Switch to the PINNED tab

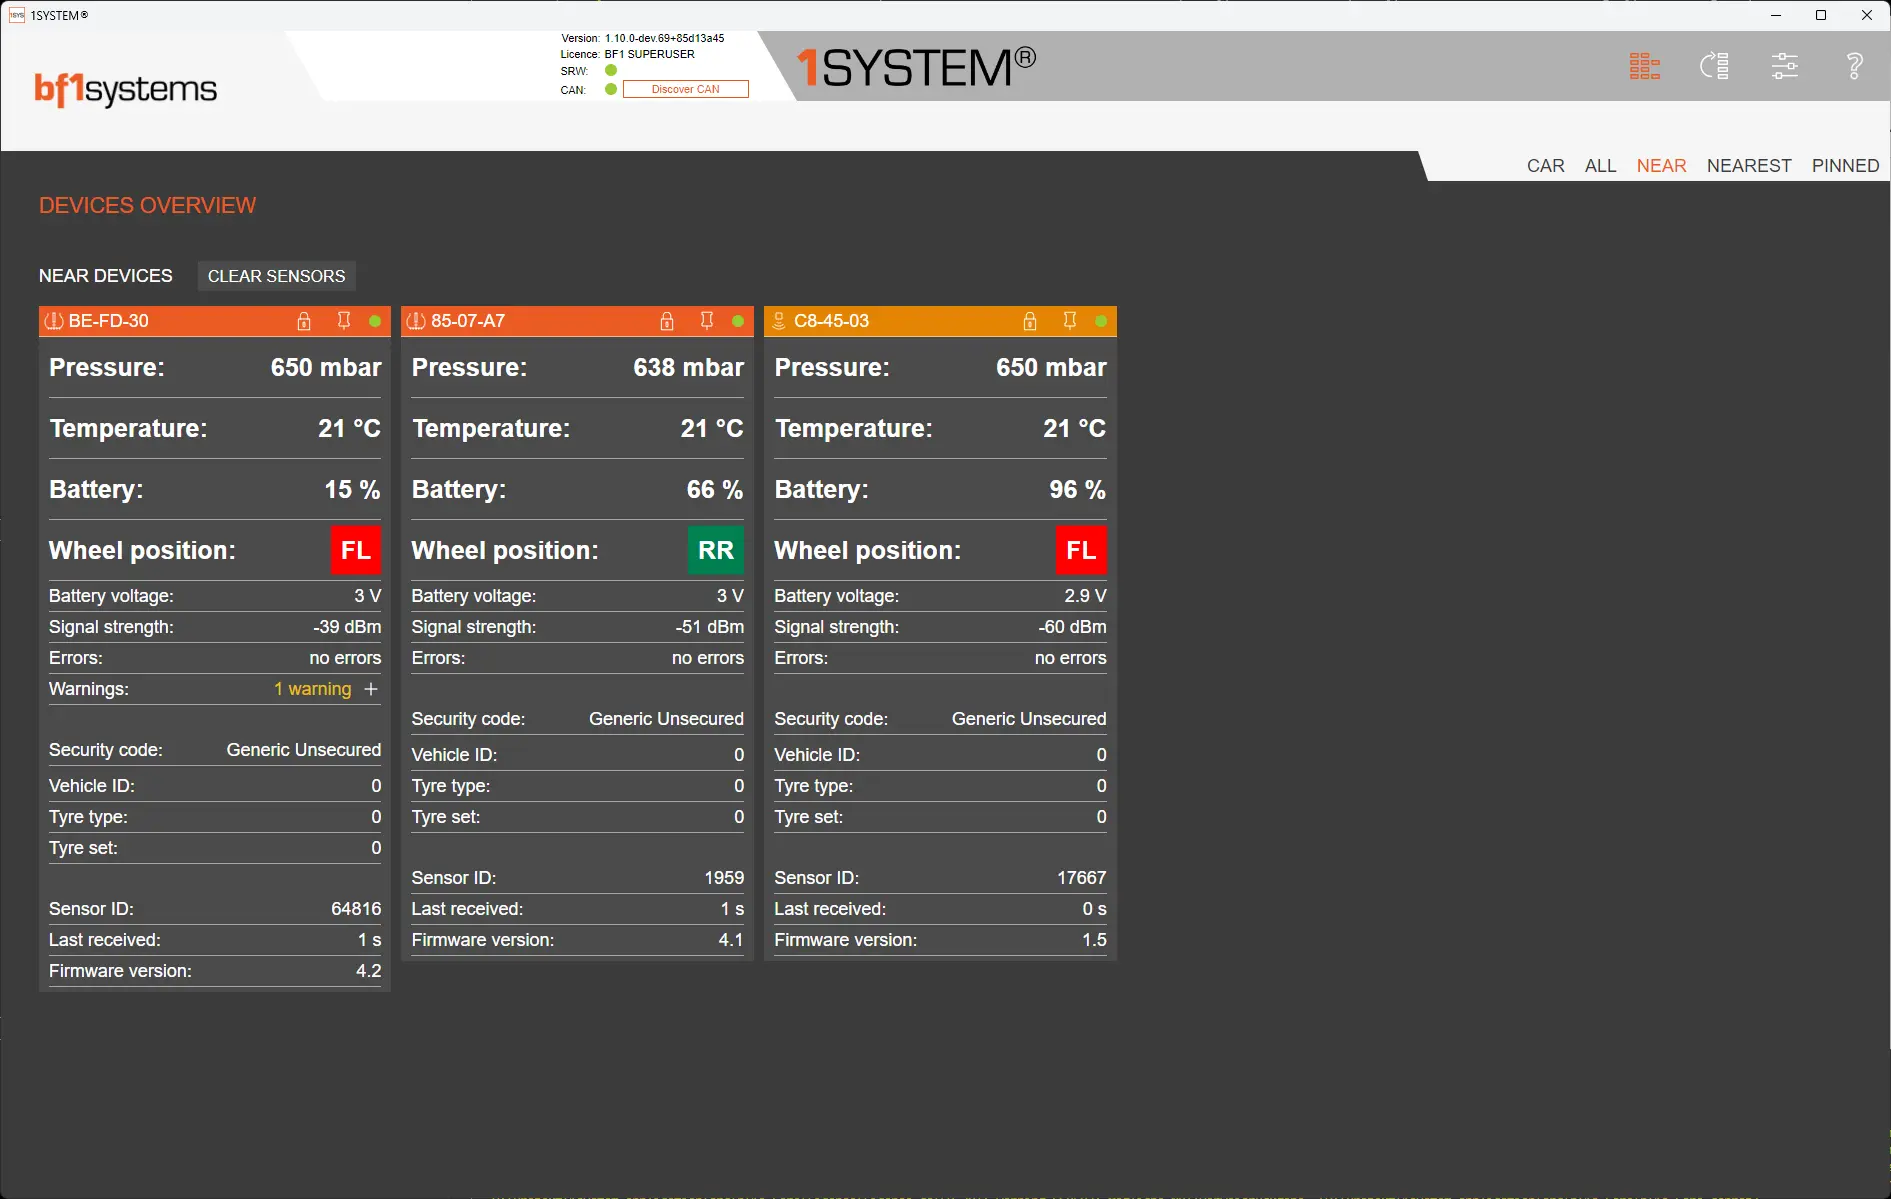click(1845, 166)
